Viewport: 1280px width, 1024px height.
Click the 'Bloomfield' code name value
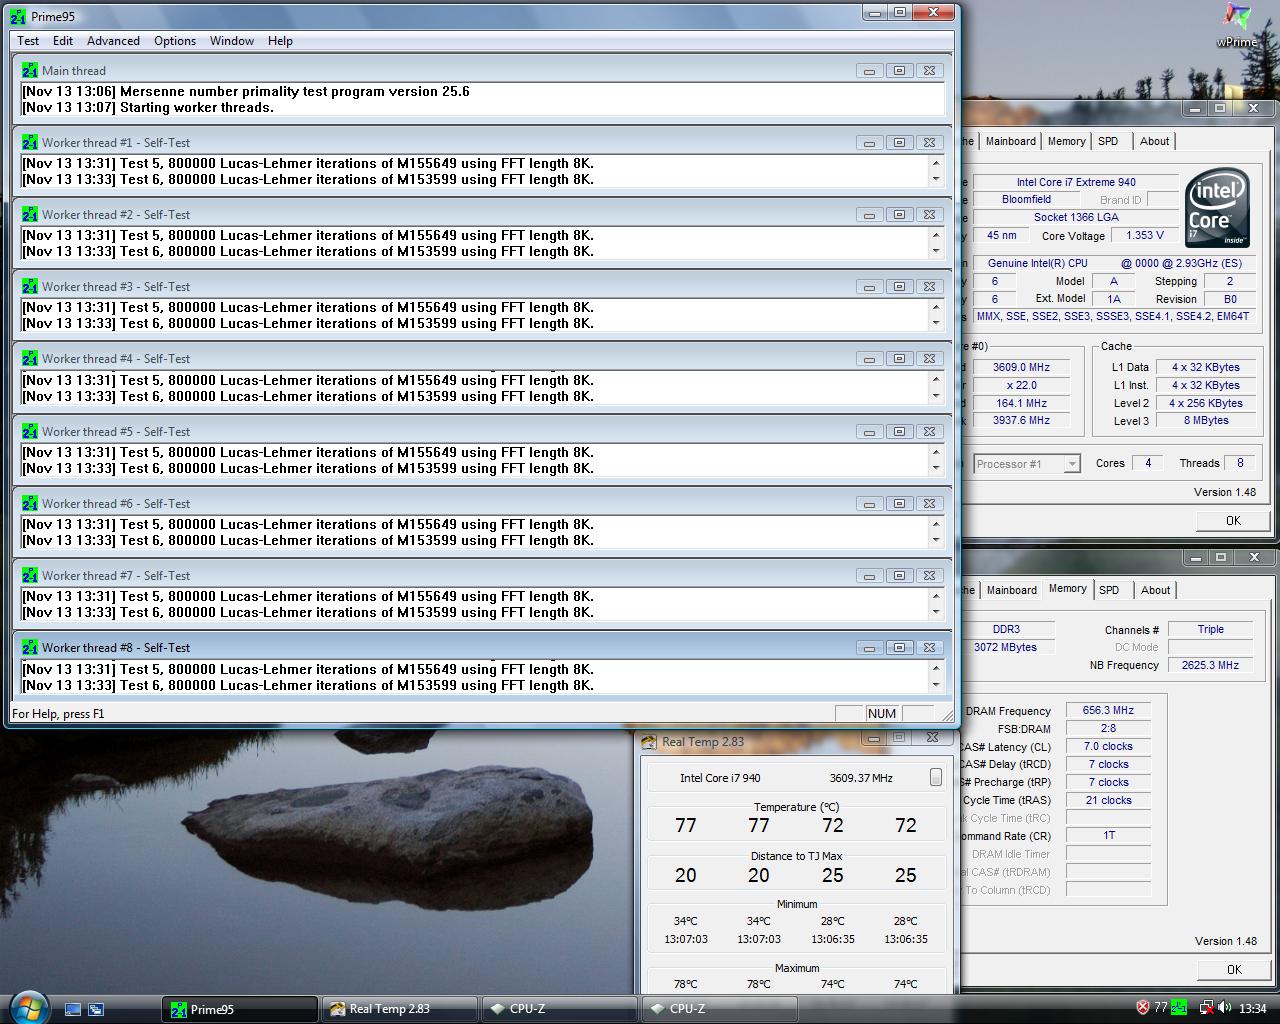[x=1026, y=199]
